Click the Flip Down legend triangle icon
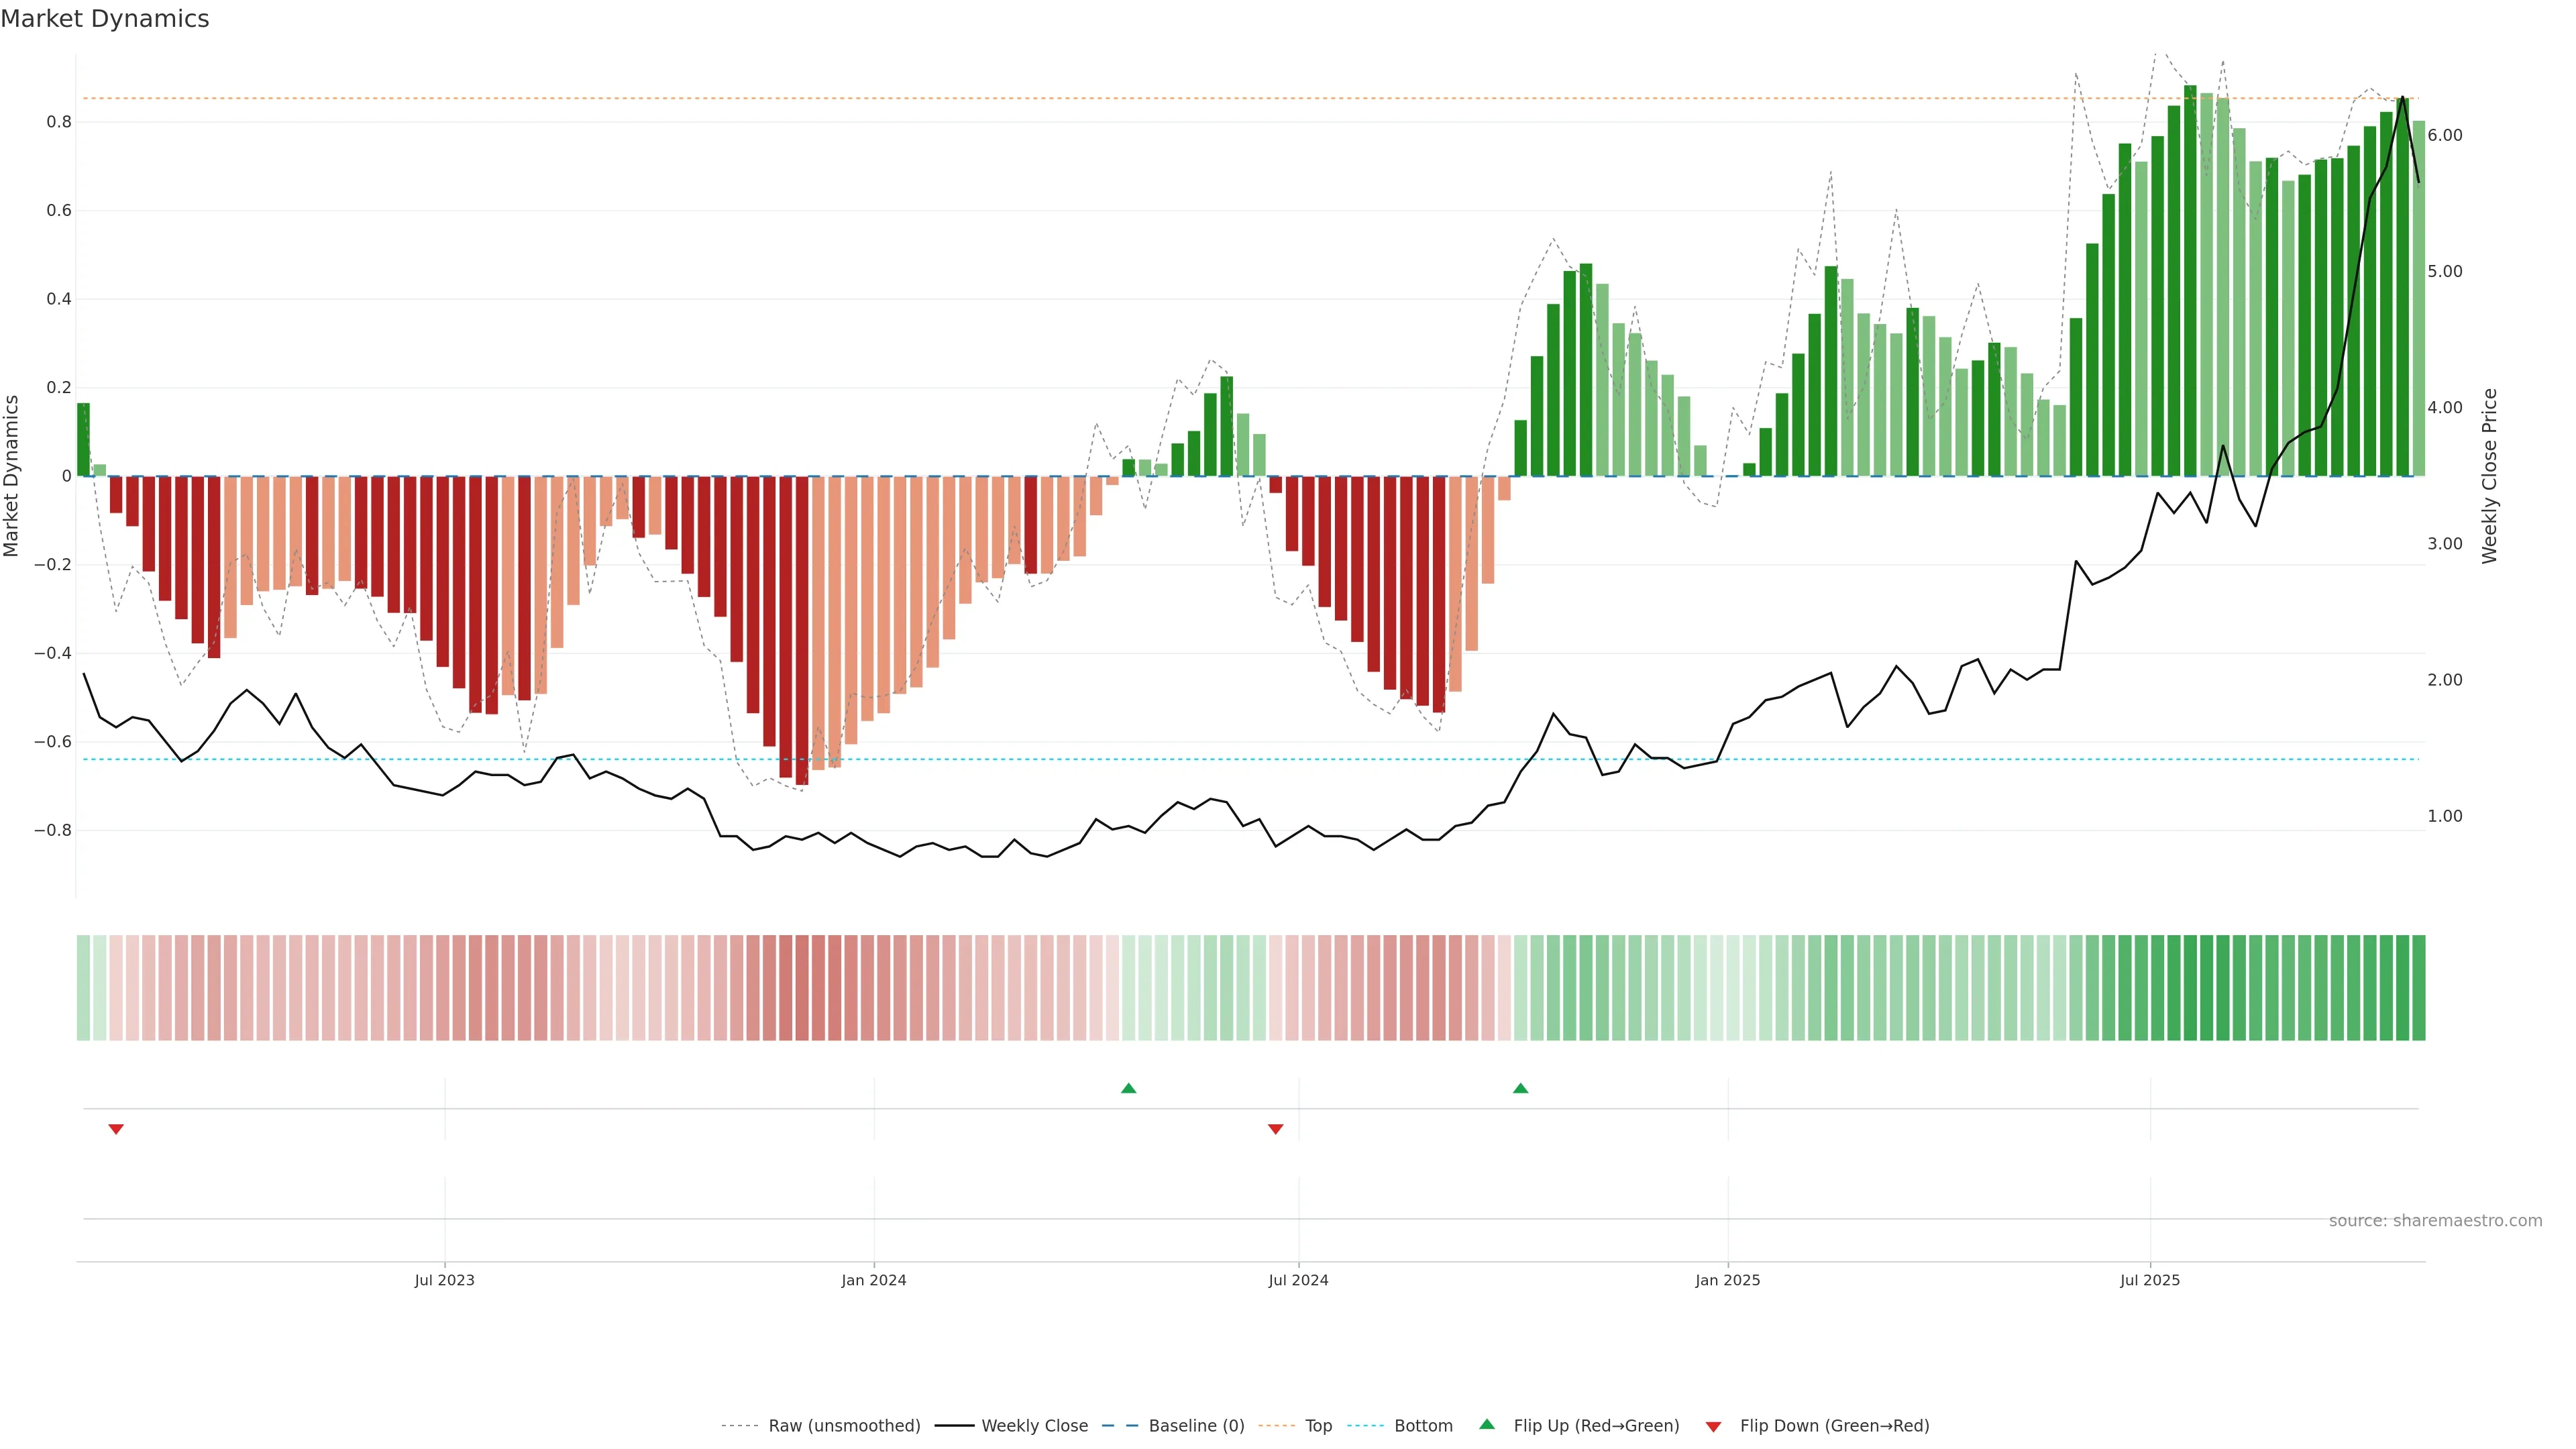 click(x=1713, y=1426)
